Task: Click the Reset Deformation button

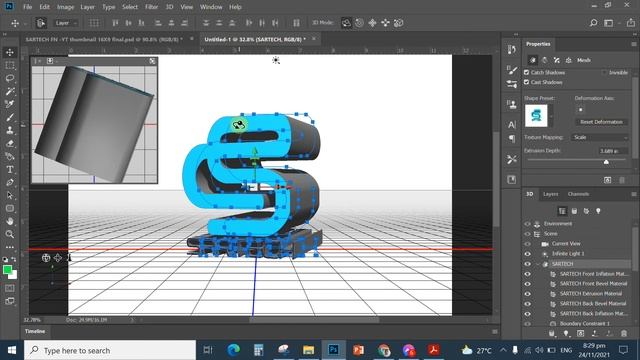Action: 601,122
